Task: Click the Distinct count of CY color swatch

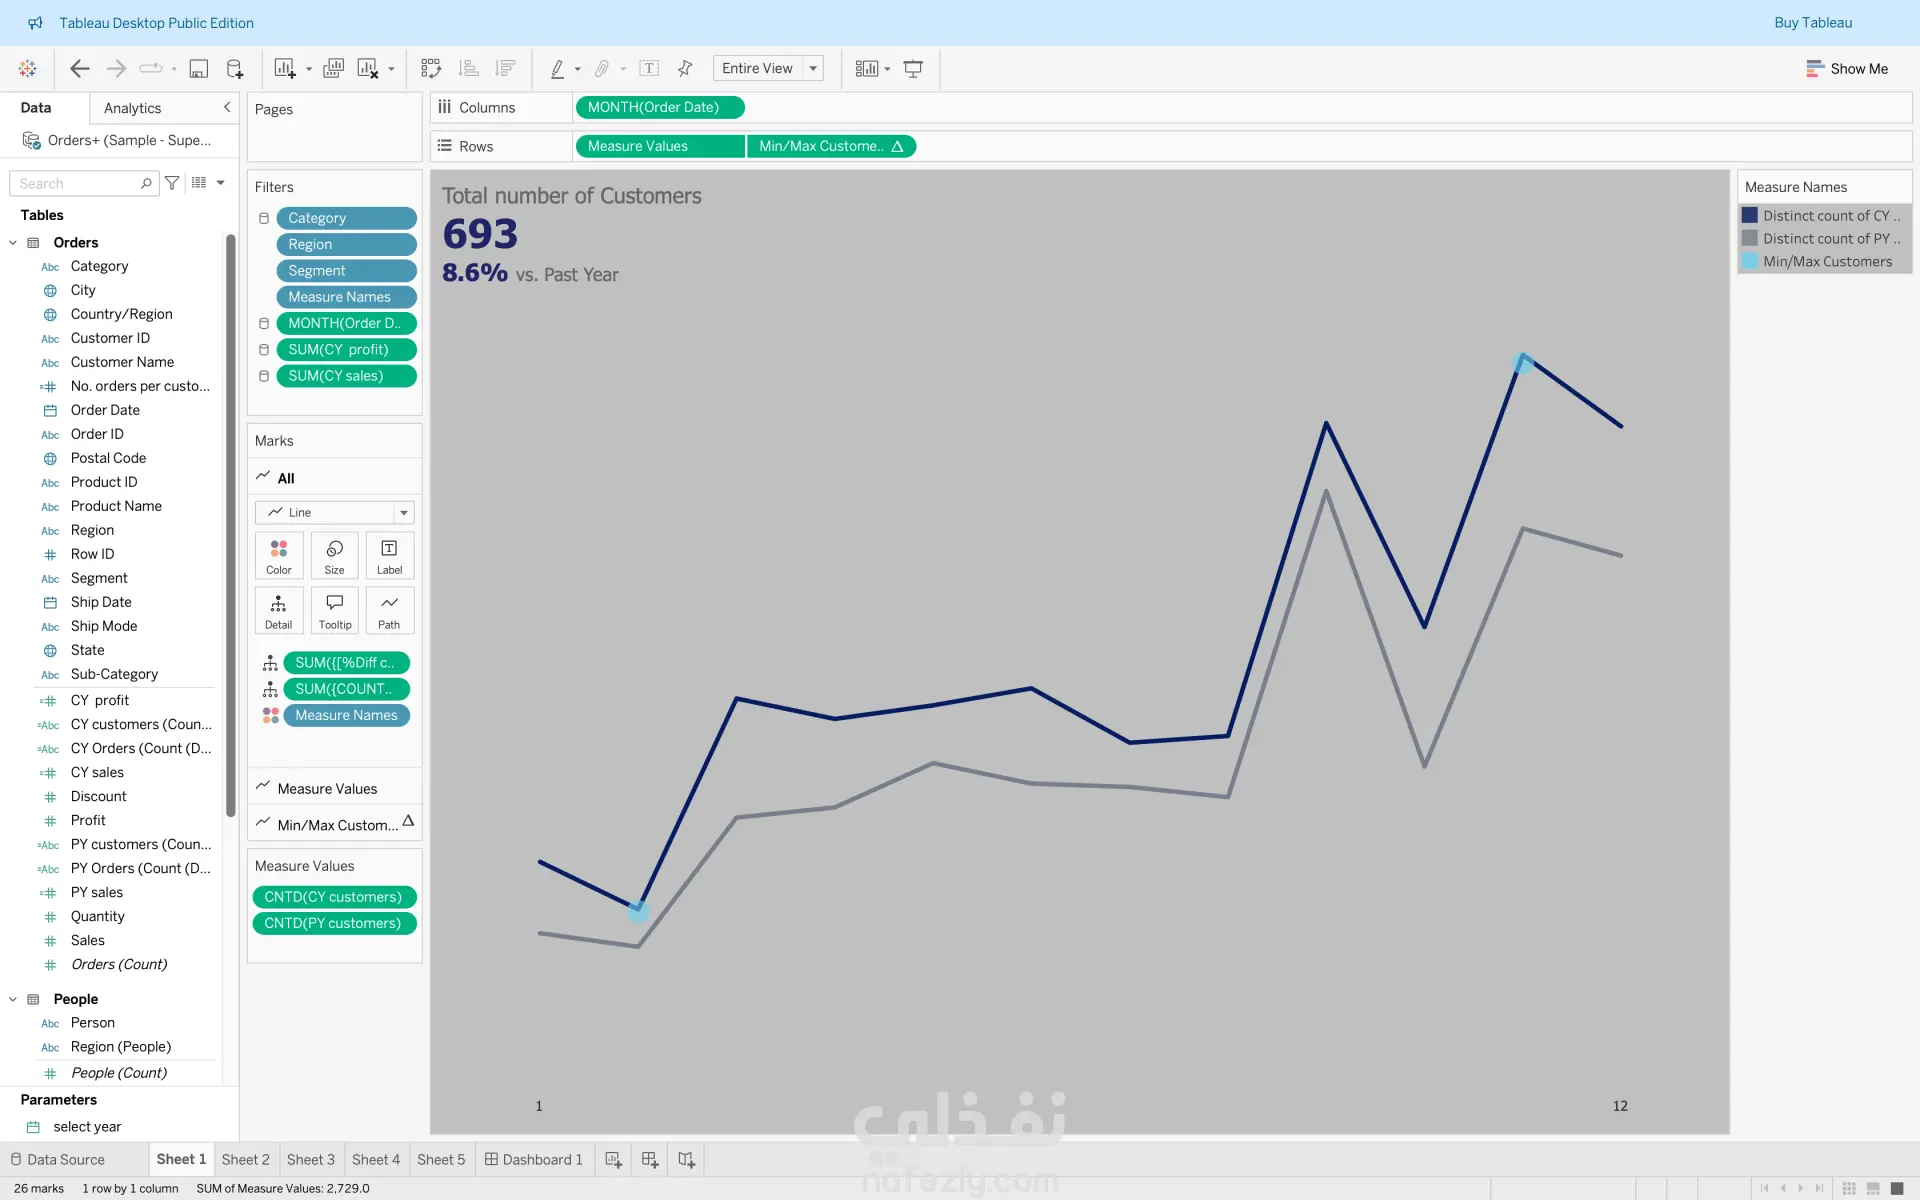Action: tap(1750, 215)
